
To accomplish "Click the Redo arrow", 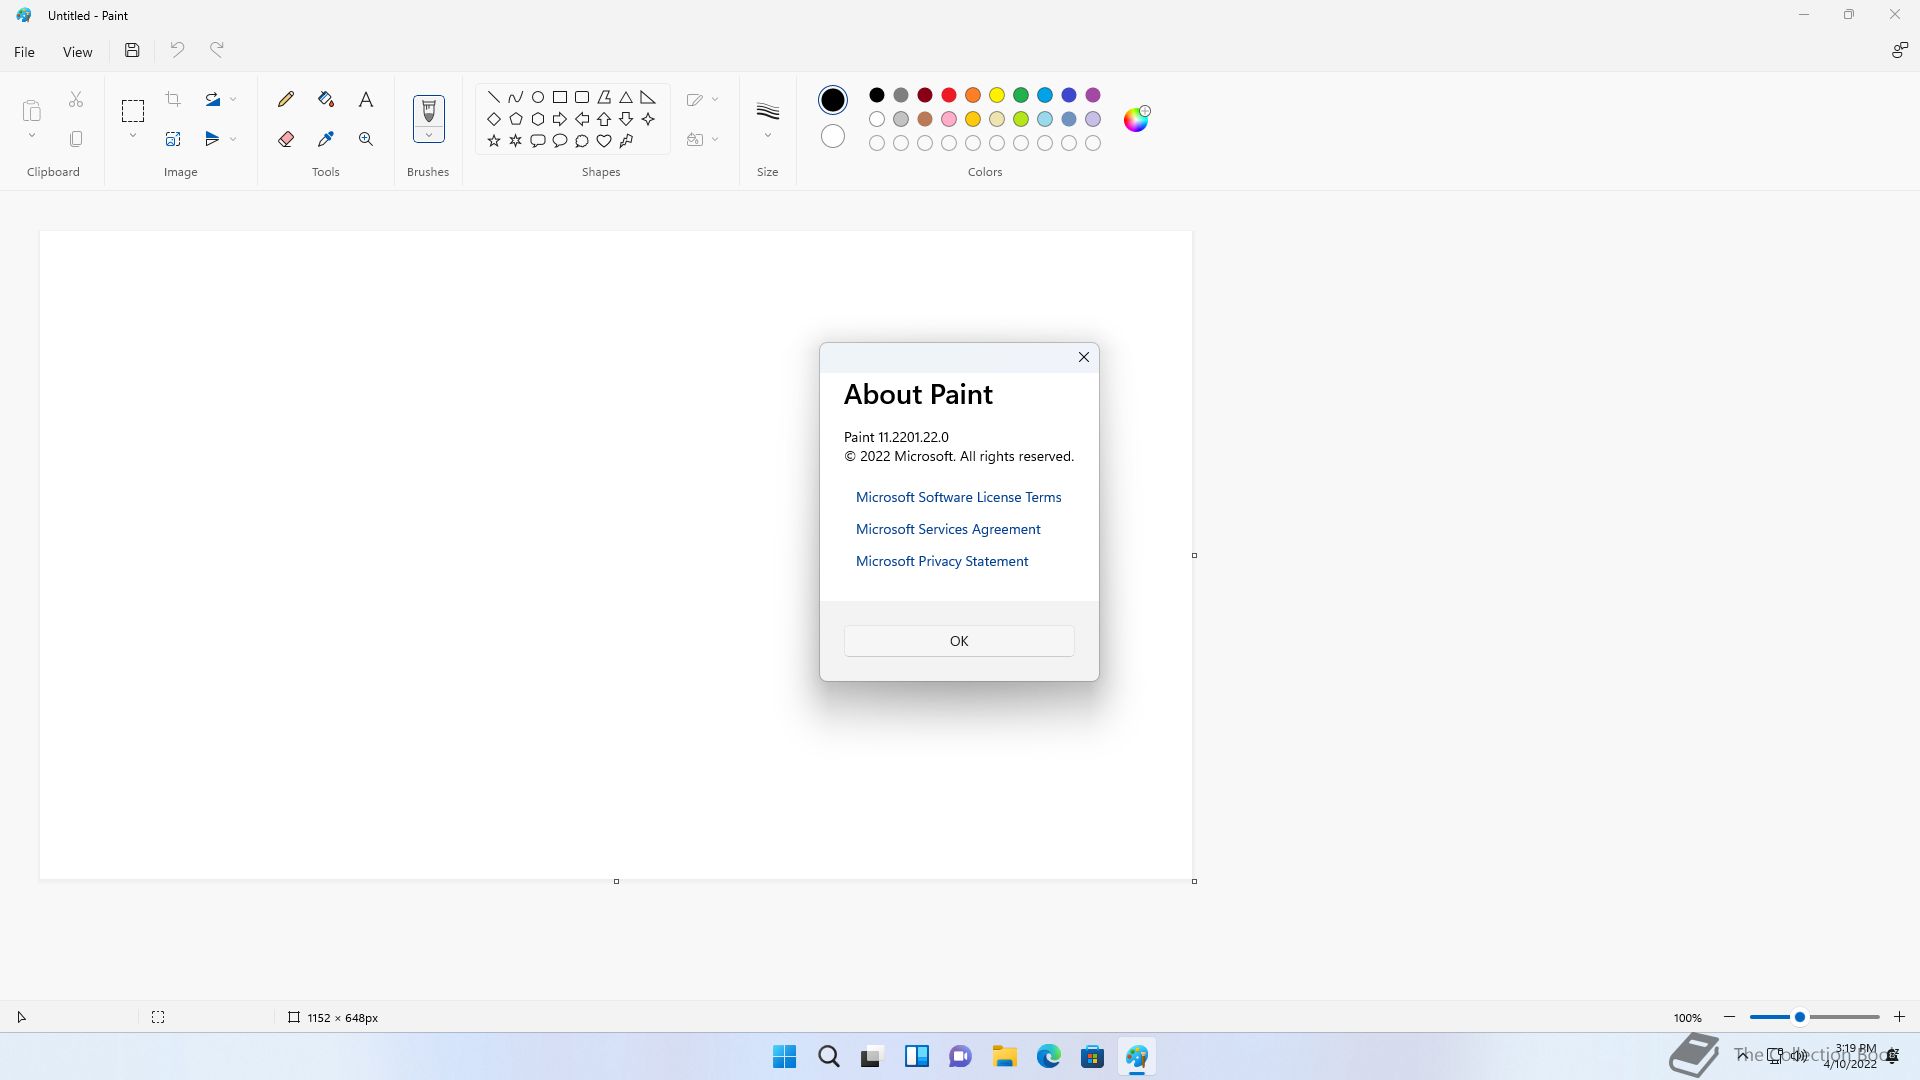I will coord(217,50).
